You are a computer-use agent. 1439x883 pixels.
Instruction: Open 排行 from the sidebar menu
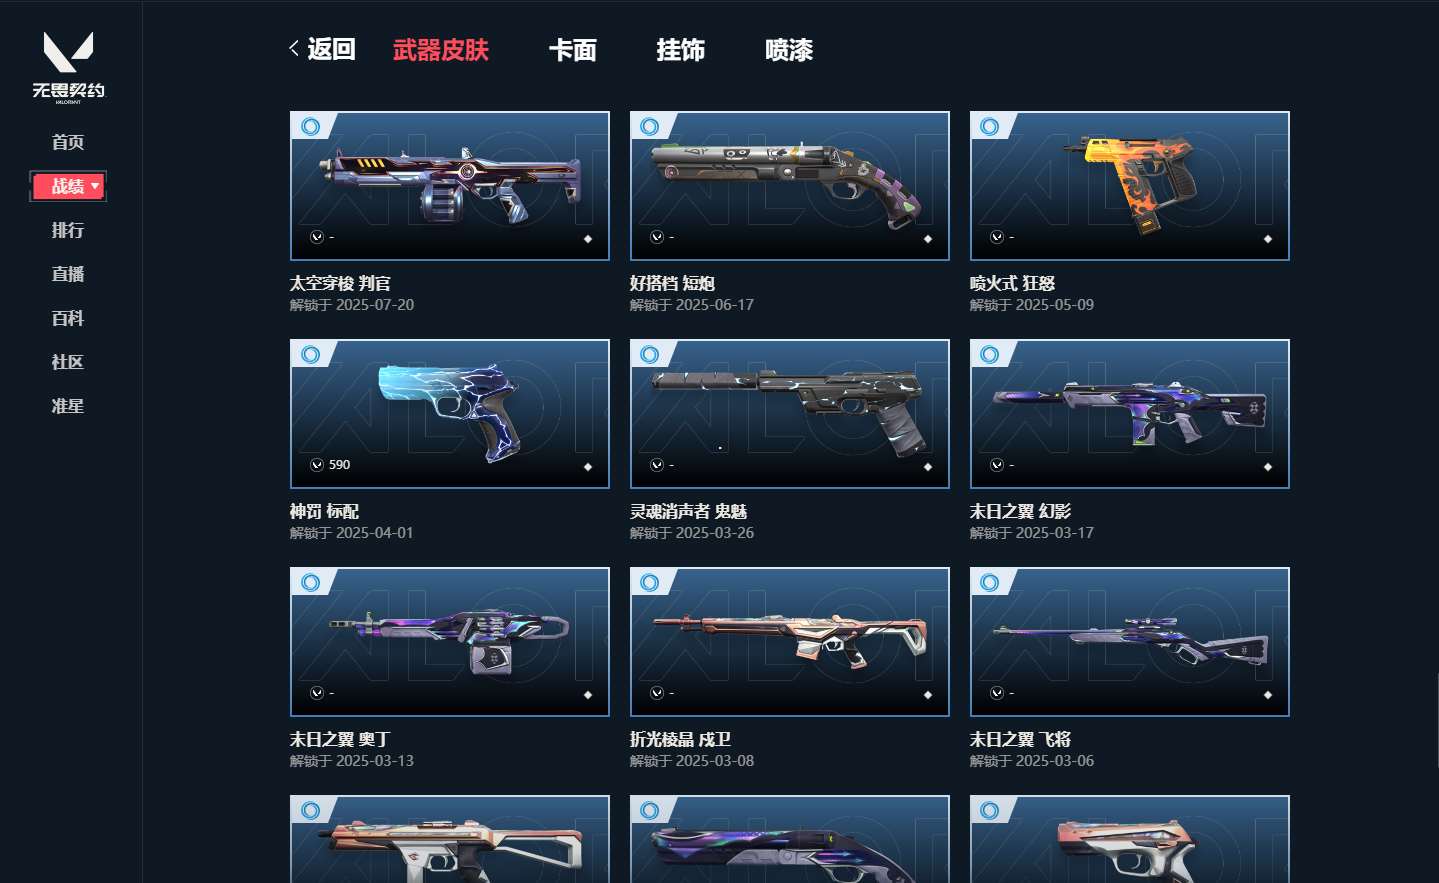[x=68, y=230]
